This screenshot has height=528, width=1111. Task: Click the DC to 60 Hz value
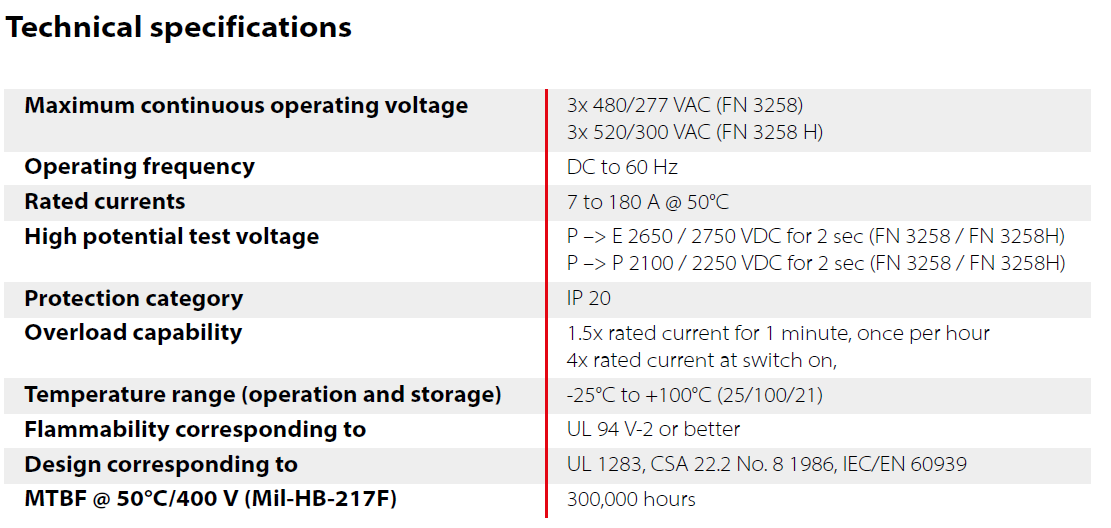point(622,167)
